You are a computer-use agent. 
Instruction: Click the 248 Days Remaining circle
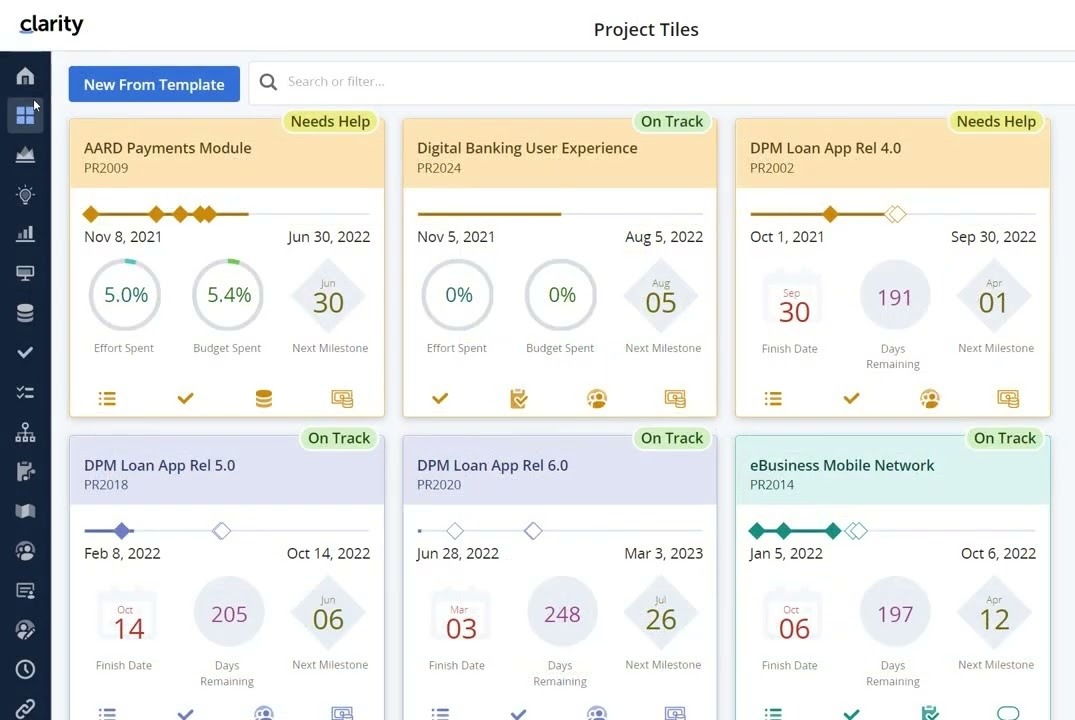coord(562,612)
